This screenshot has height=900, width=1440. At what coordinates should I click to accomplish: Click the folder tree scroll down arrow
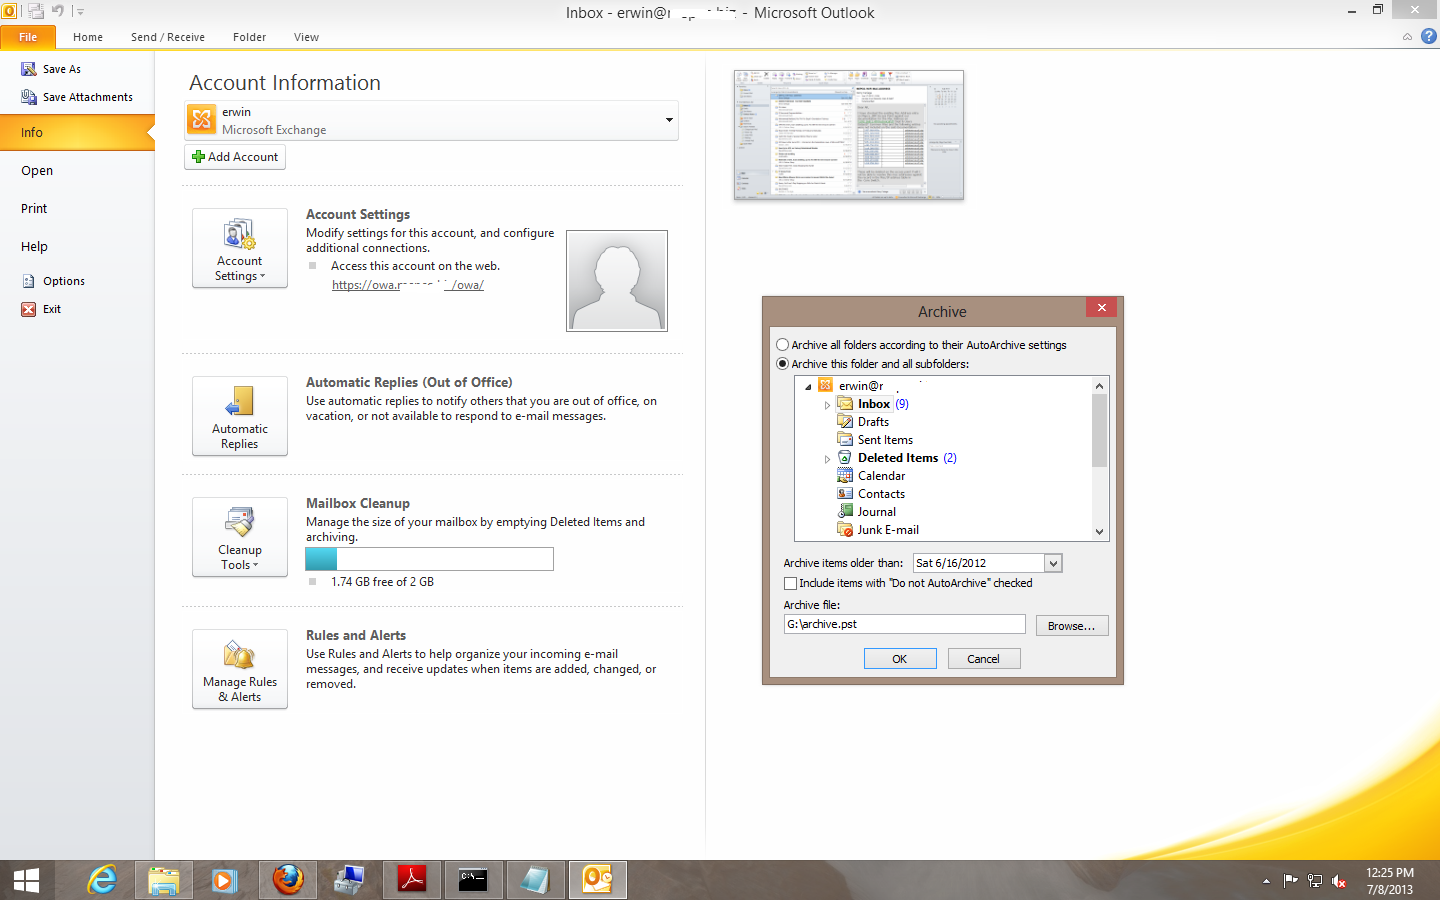click(x=1099, y=532)
